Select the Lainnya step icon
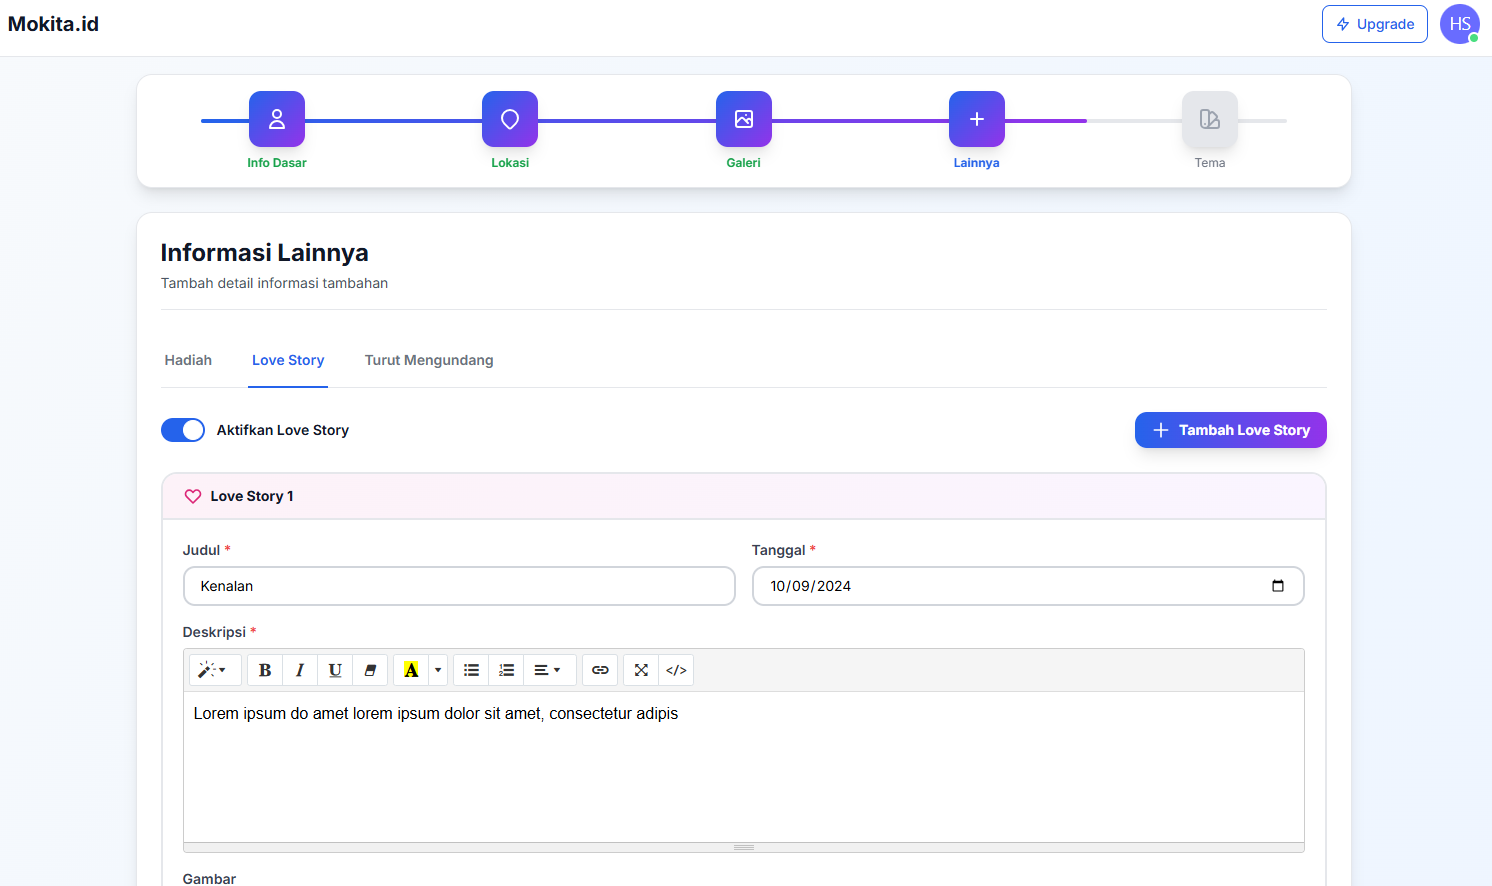Screen dimensions: 1492x886 (x=977, y=119)
